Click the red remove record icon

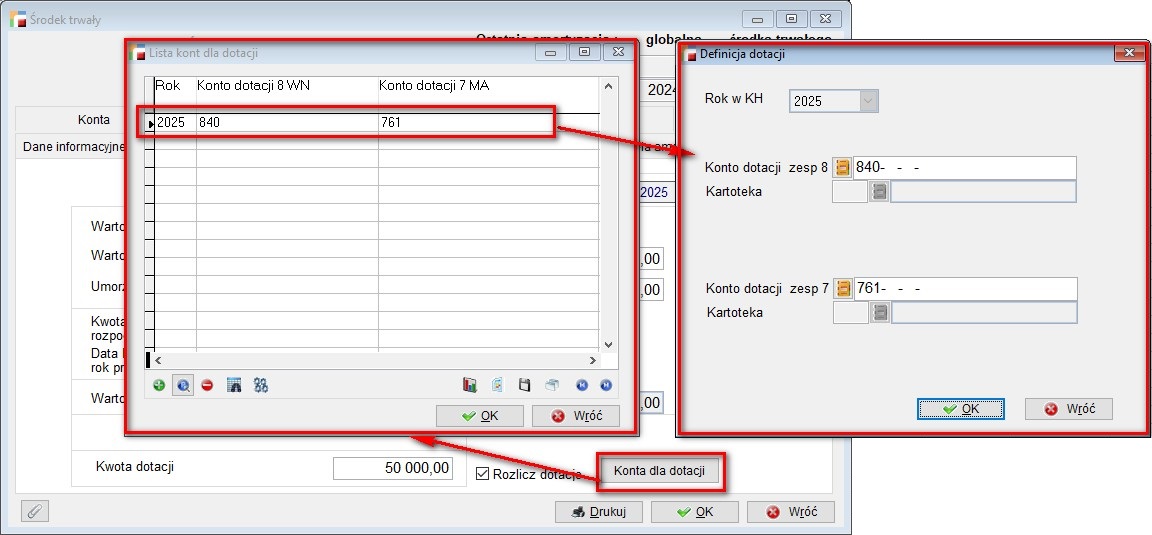pyautogui.click(x=207, y=385)
